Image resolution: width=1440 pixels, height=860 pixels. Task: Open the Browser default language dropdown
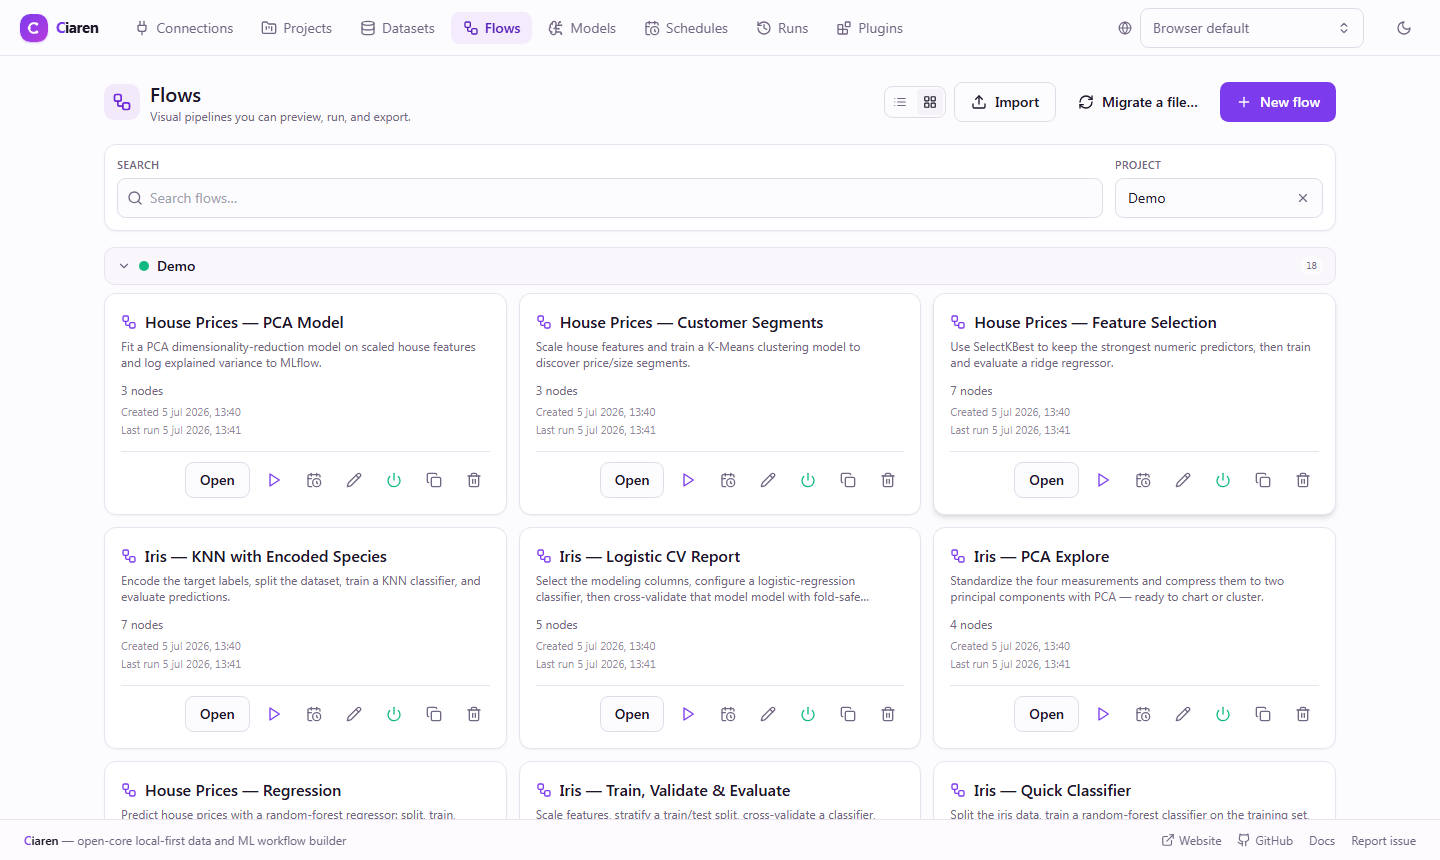[x=1251, y=28]
